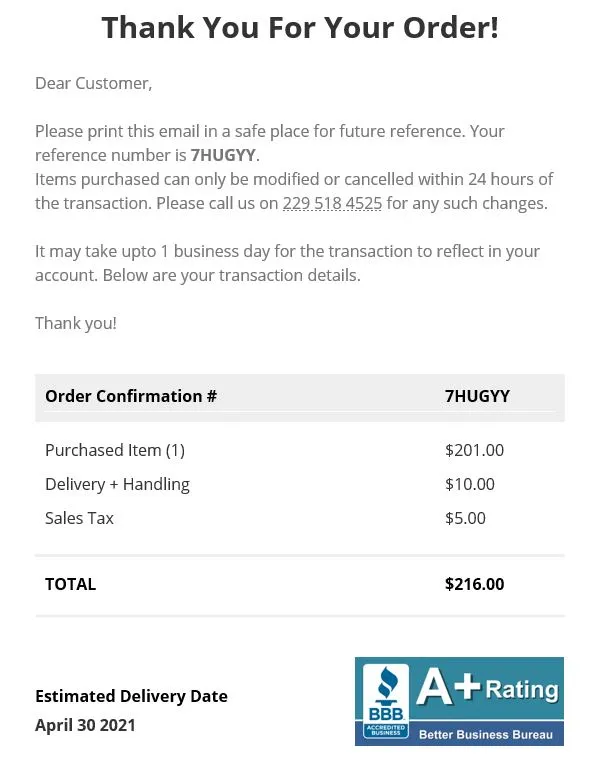Click the Sales Tax row label
The height and width of the screenshot is (762, 593).
point(79,518)
